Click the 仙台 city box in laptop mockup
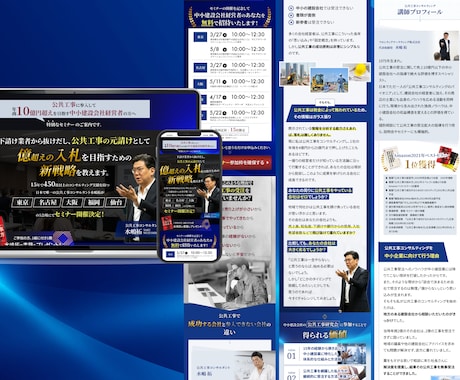The image size is (460, 380). tap(116, 202)
